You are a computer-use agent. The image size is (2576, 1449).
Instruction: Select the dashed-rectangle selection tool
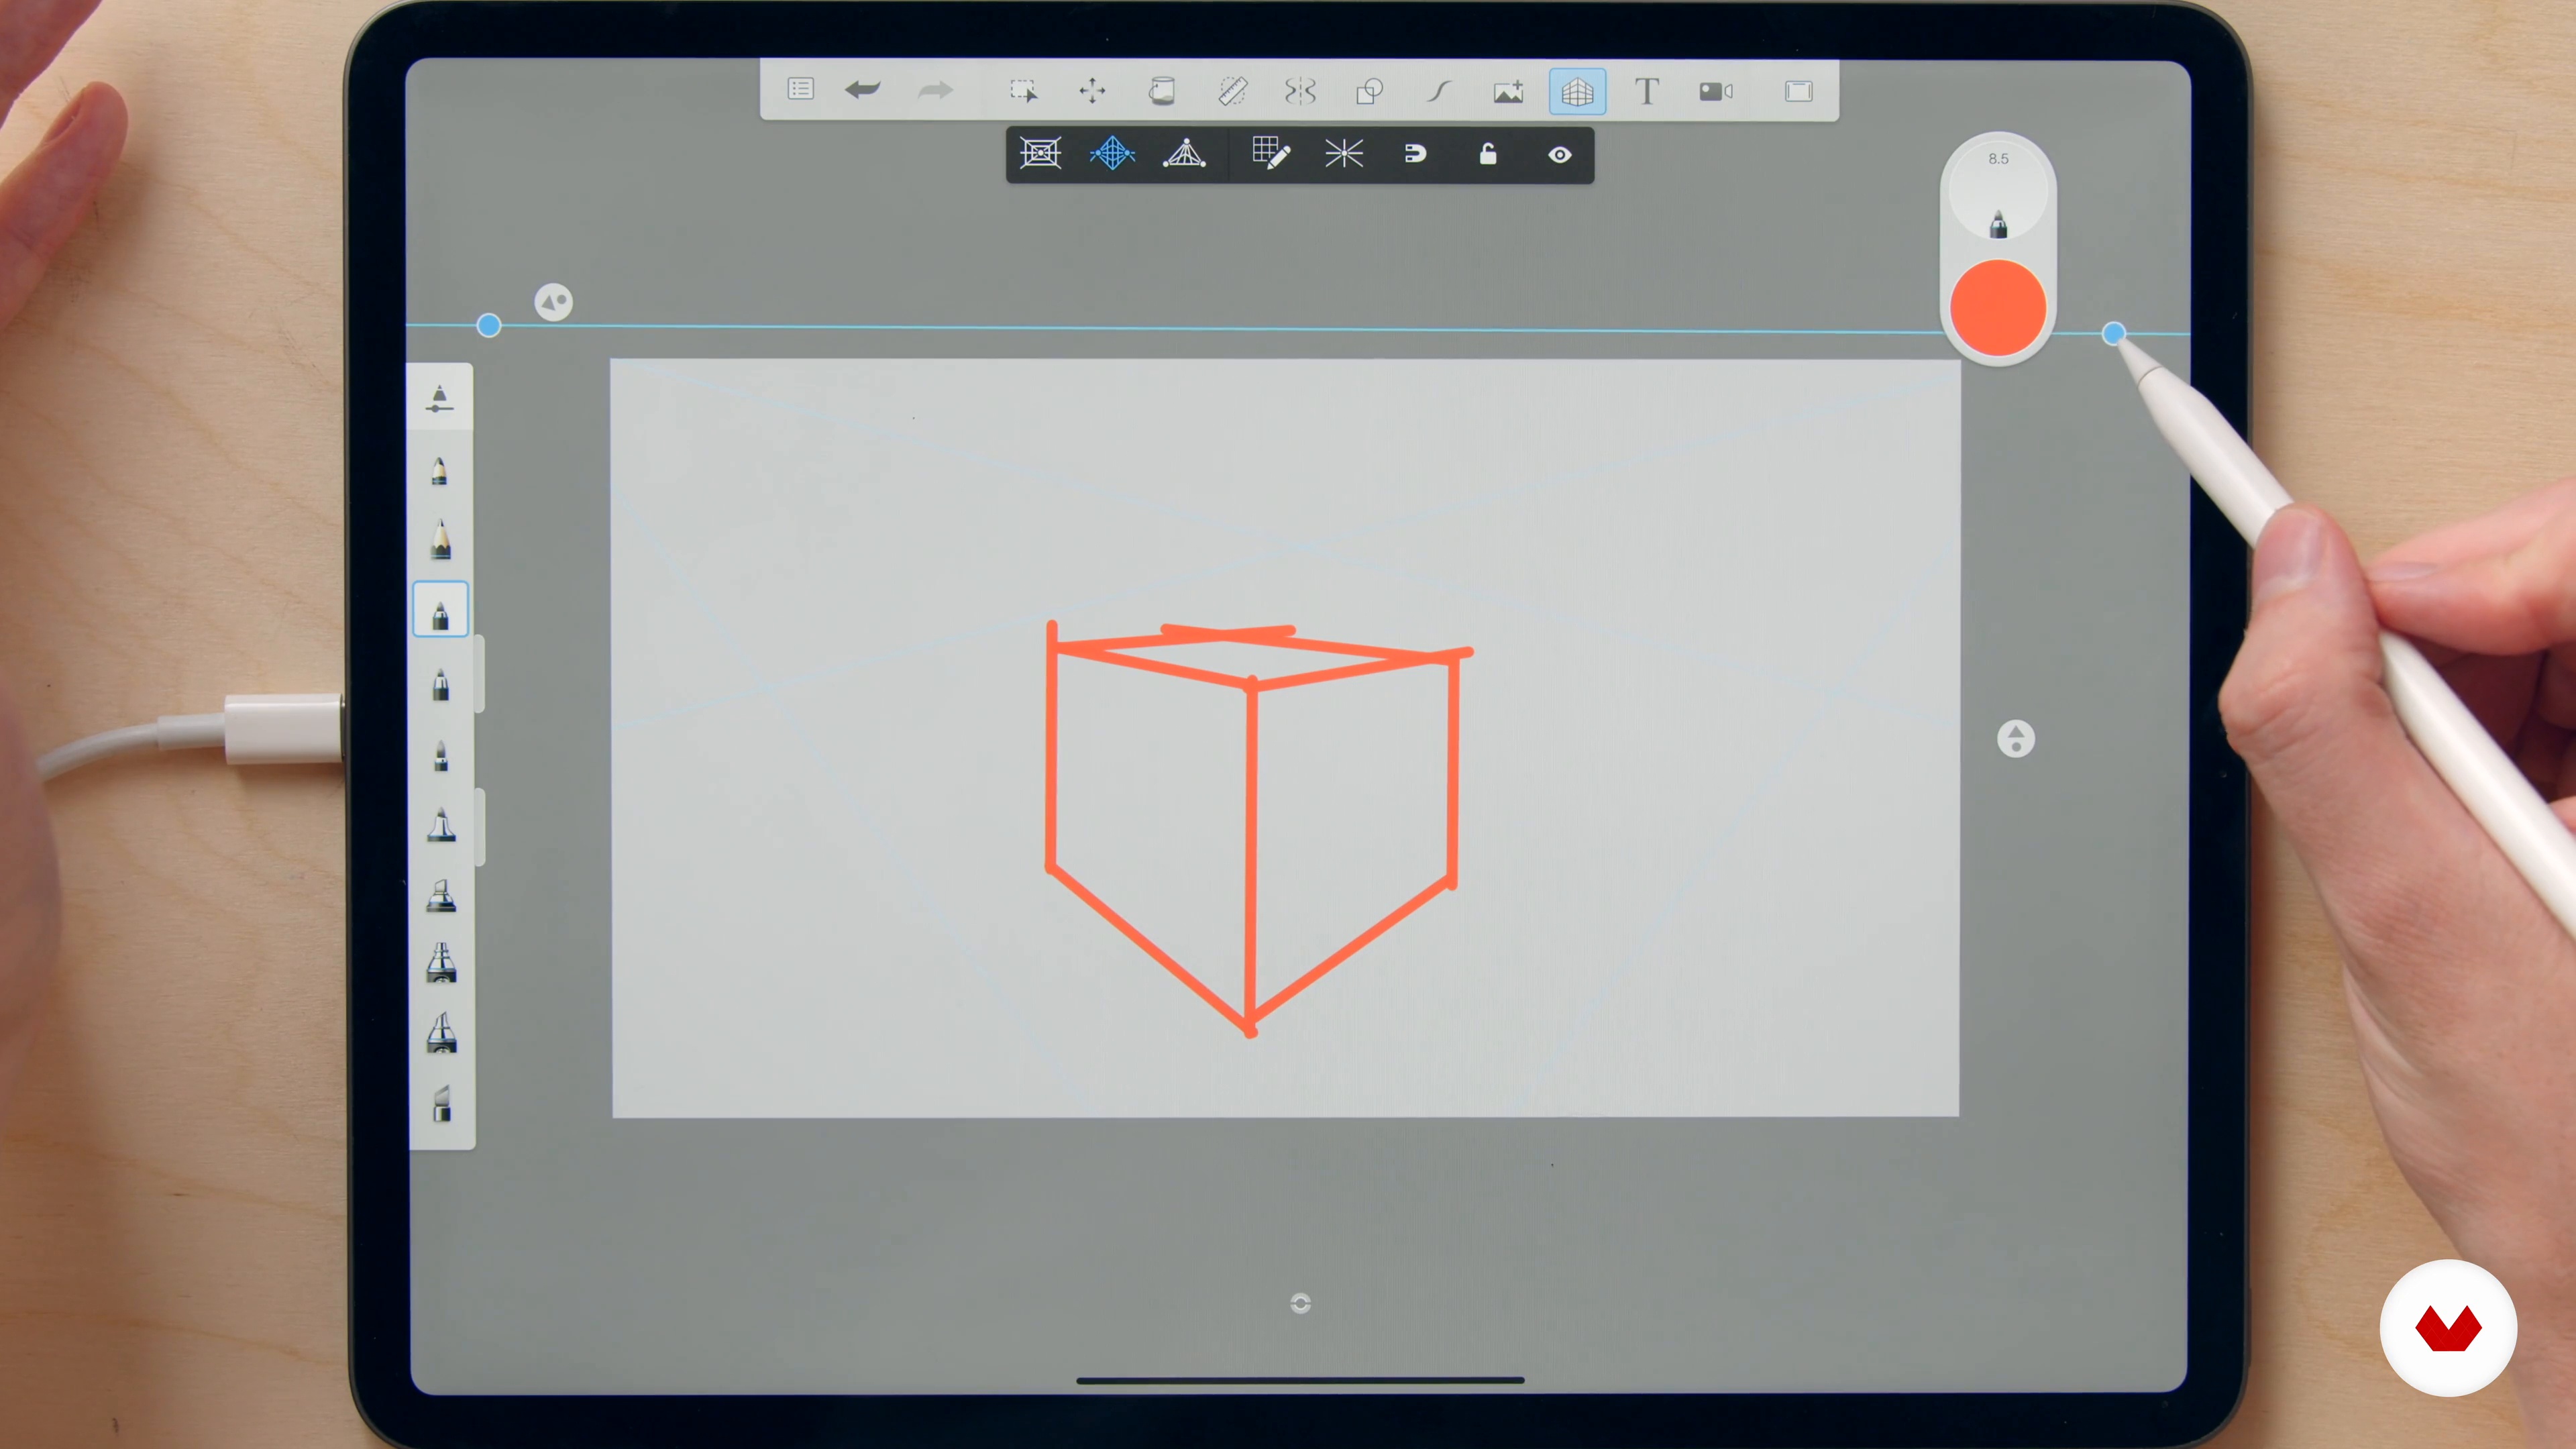(x=1023, y=91)
